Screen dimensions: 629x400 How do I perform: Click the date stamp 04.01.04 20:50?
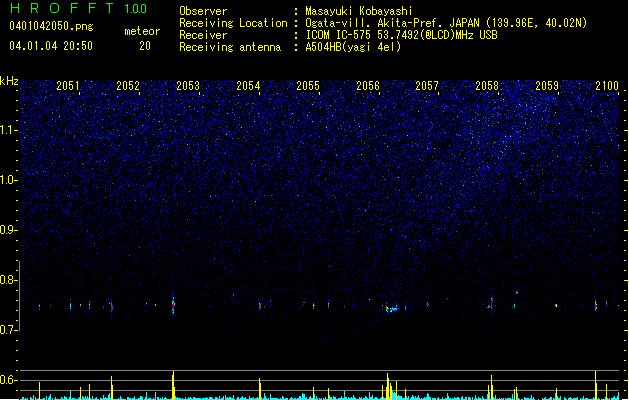(51, 46)
